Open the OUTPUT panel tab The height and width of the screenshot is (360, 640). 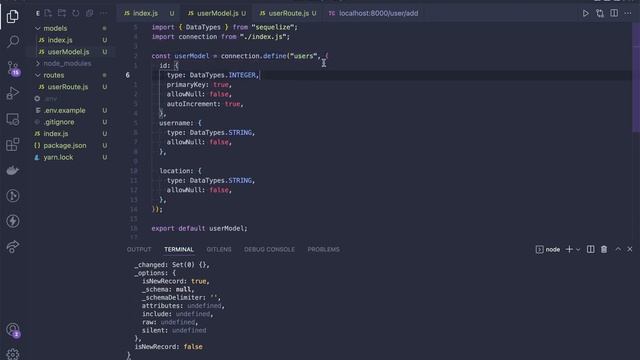[139, 249]
